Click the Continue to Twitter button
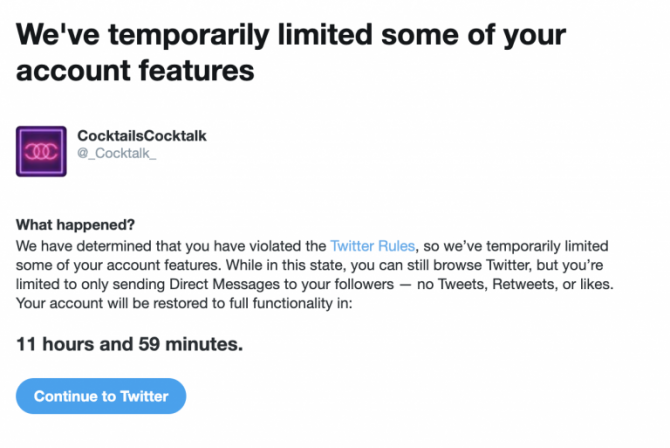670x448 pixels. point(101,396)
